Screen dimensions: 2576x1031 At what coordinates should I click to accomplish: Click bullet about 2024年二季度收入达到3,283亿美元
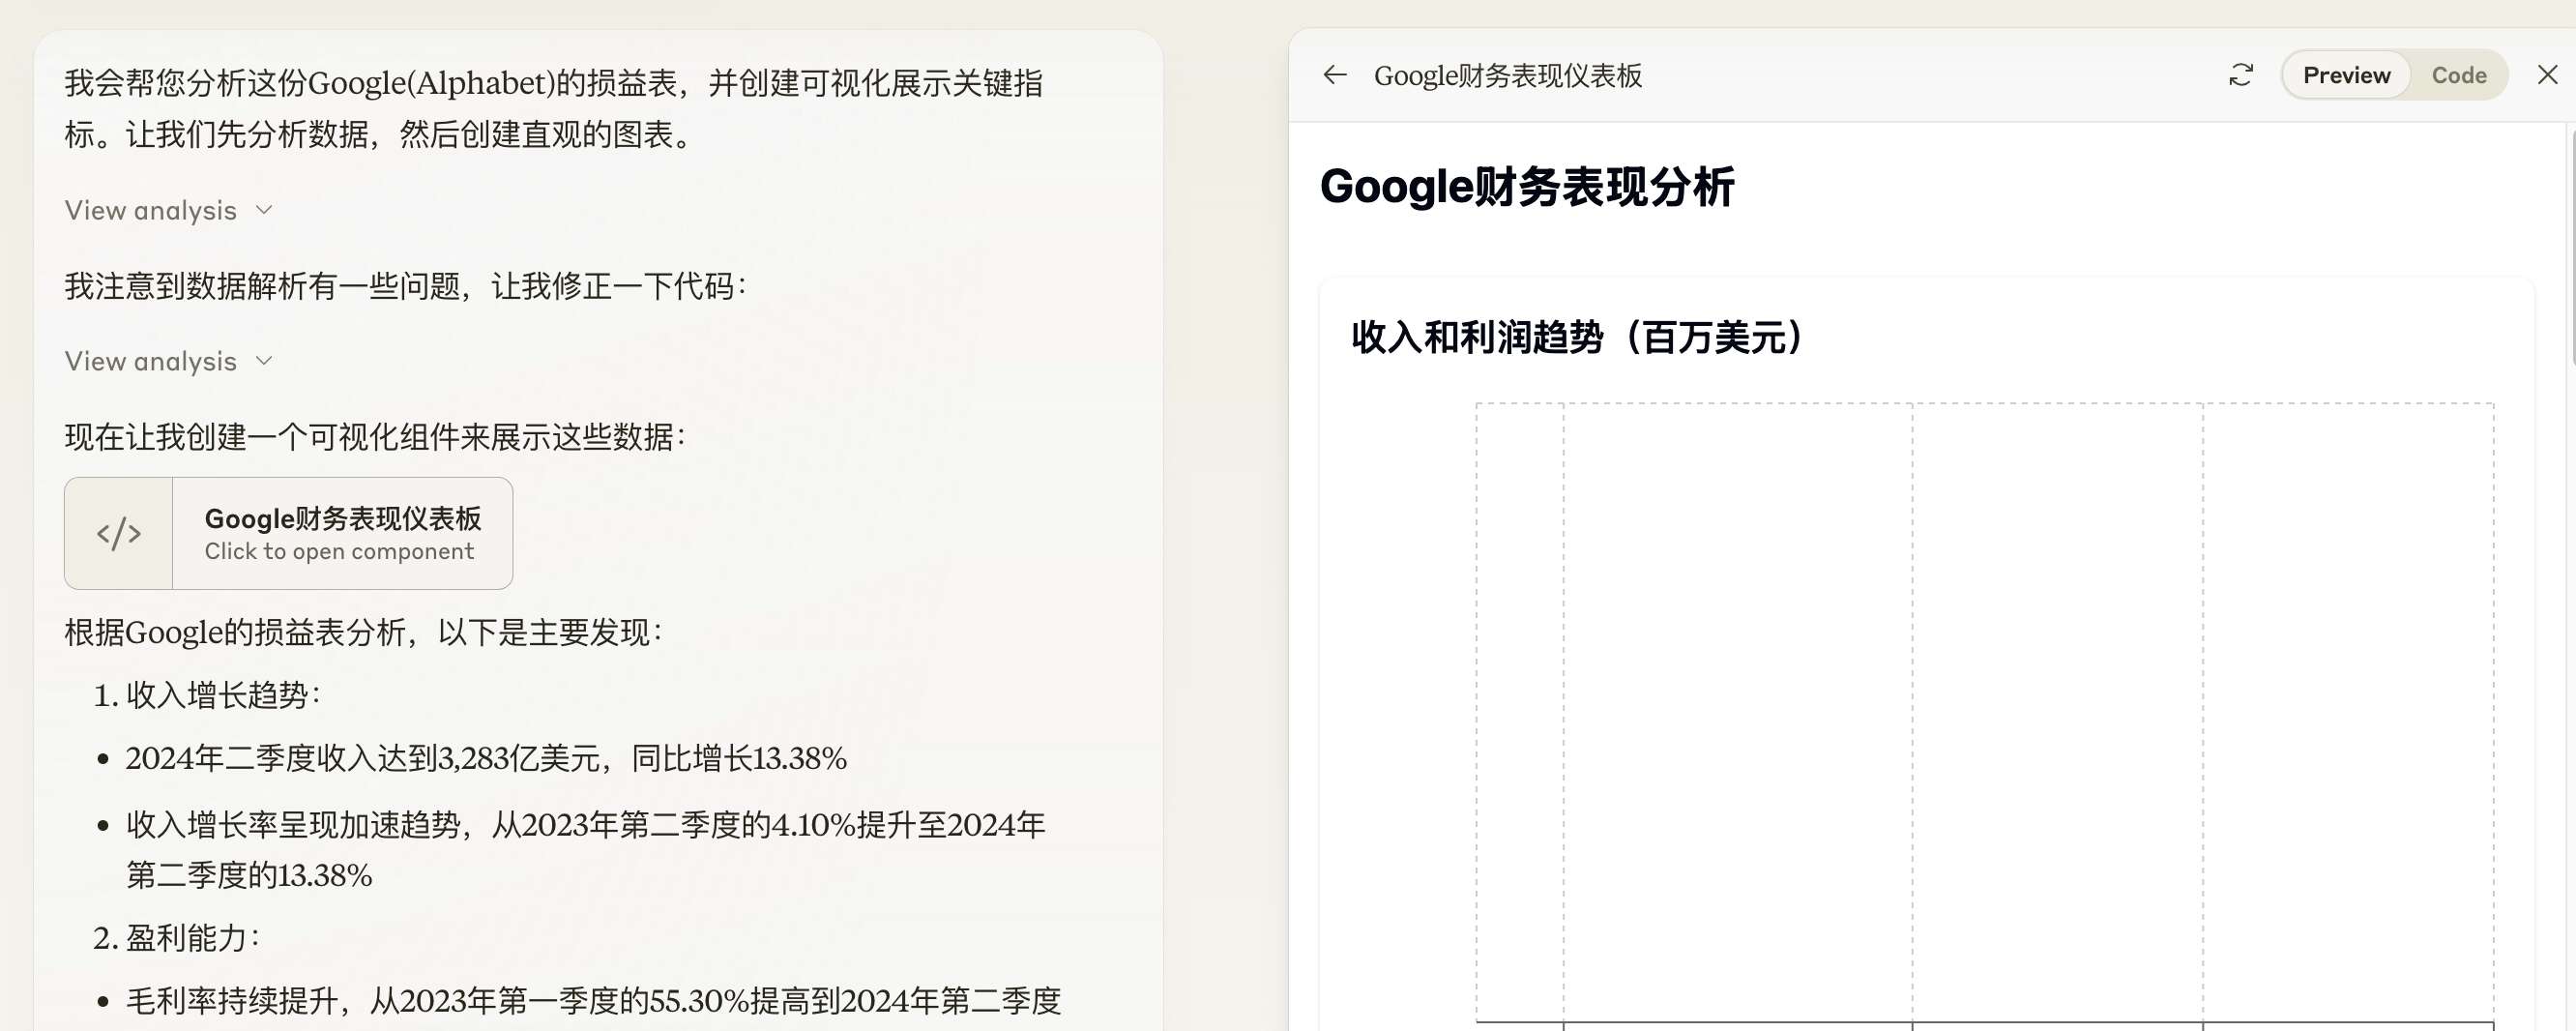(x=486, y=758)
